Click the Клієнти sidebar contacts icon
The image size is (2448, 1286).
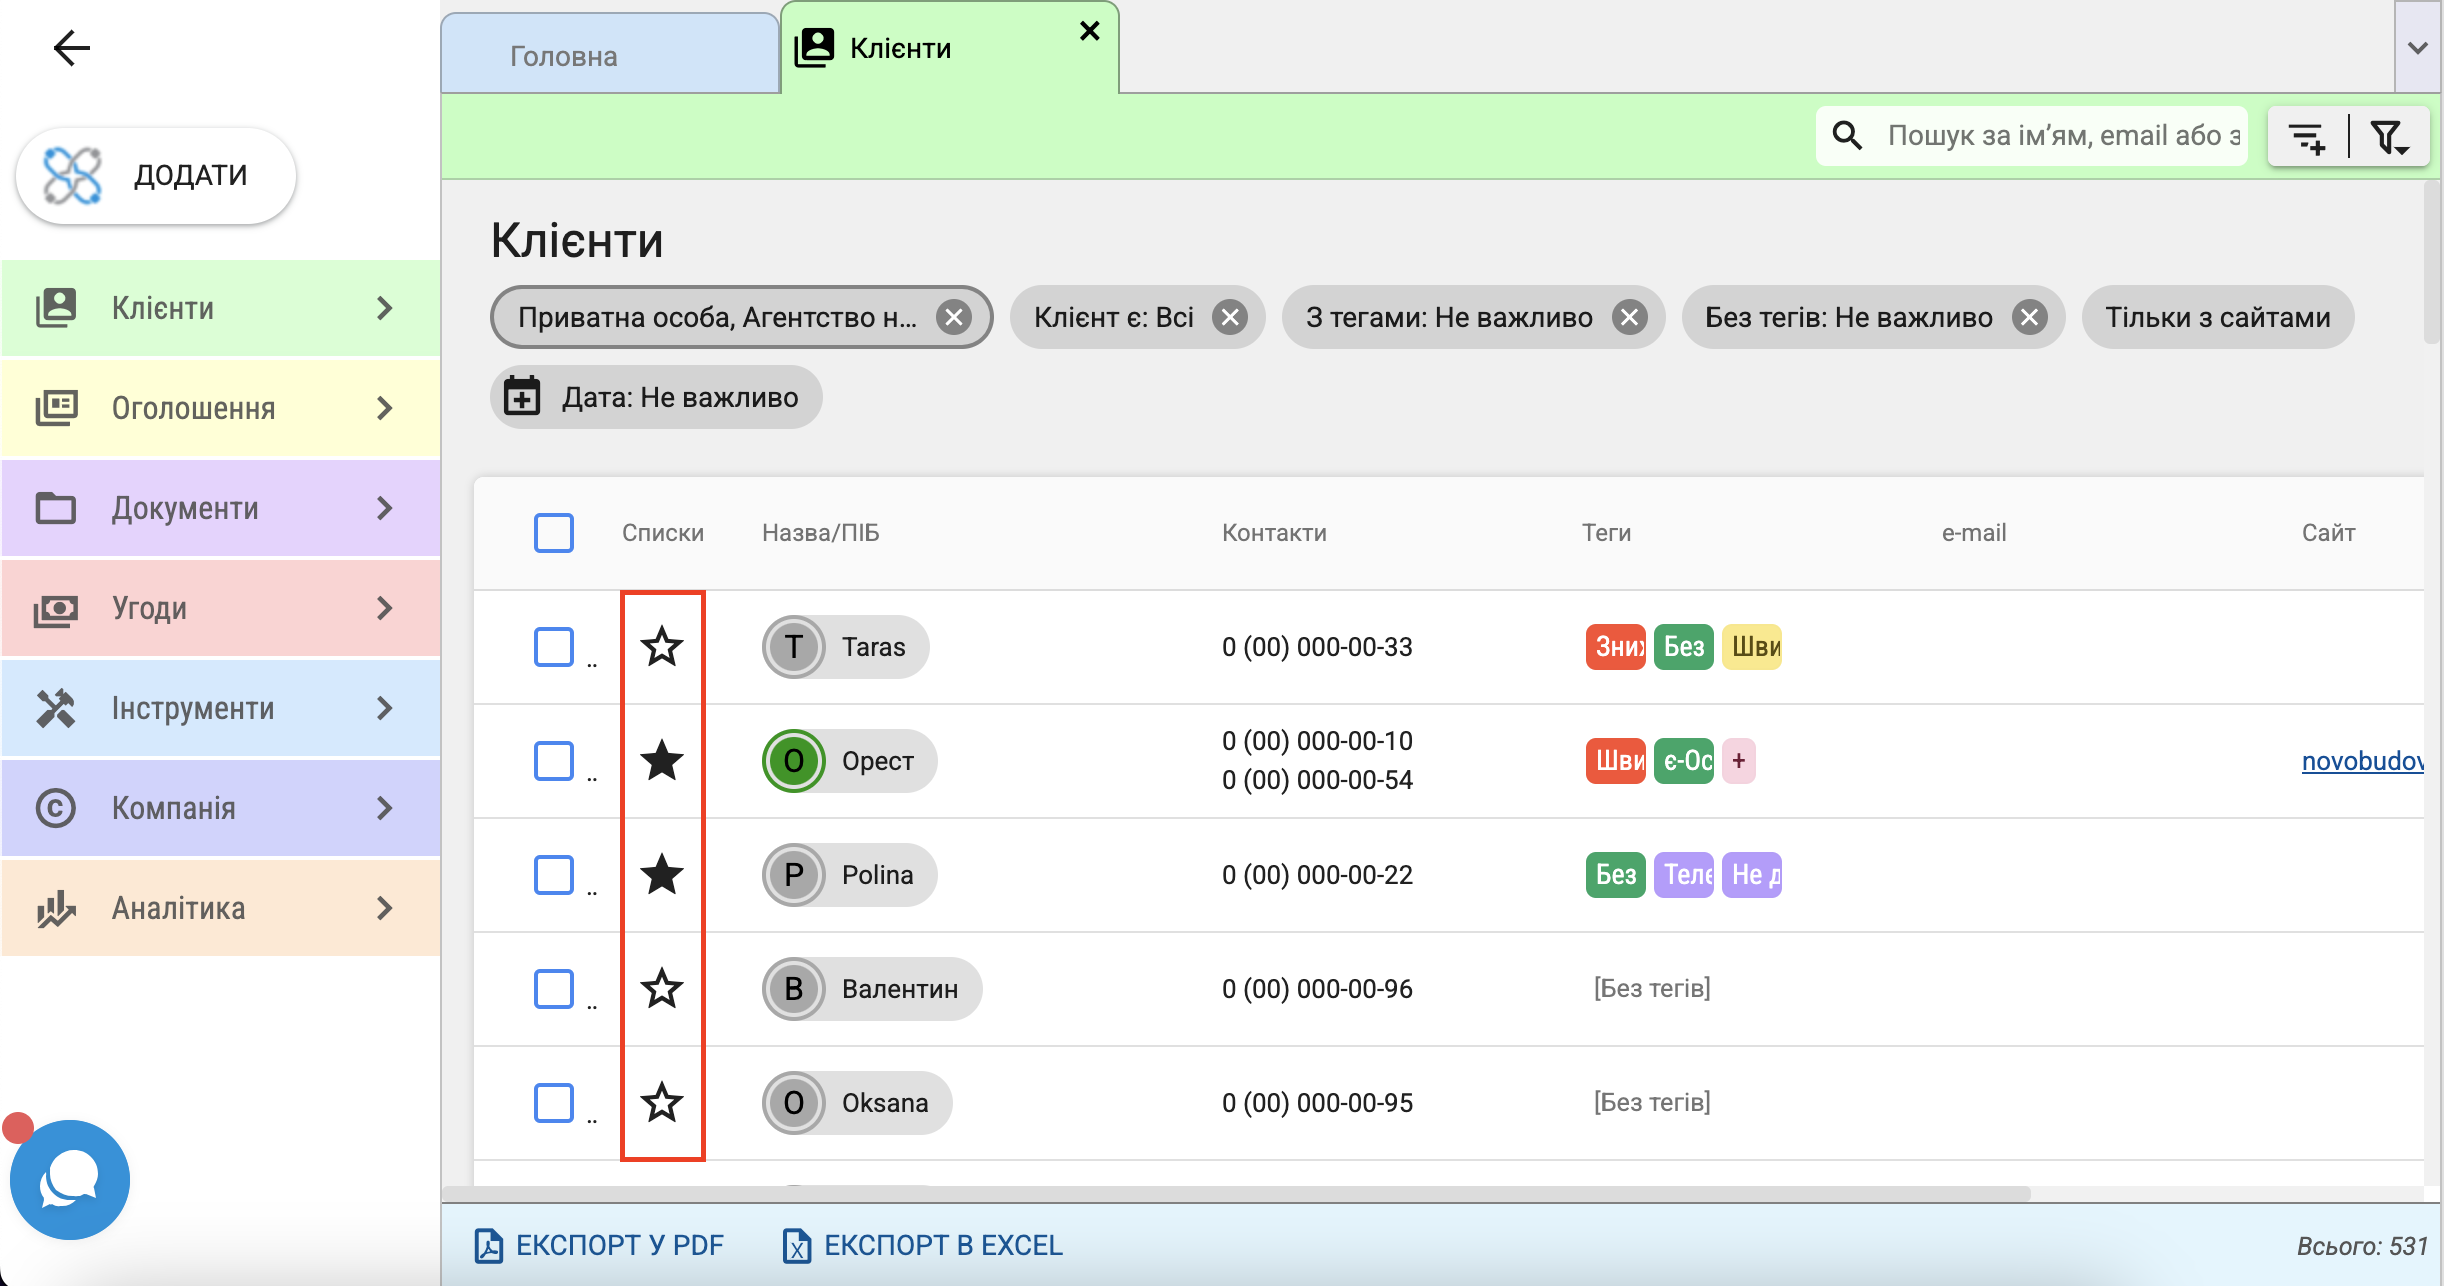[x=56, y=308]
